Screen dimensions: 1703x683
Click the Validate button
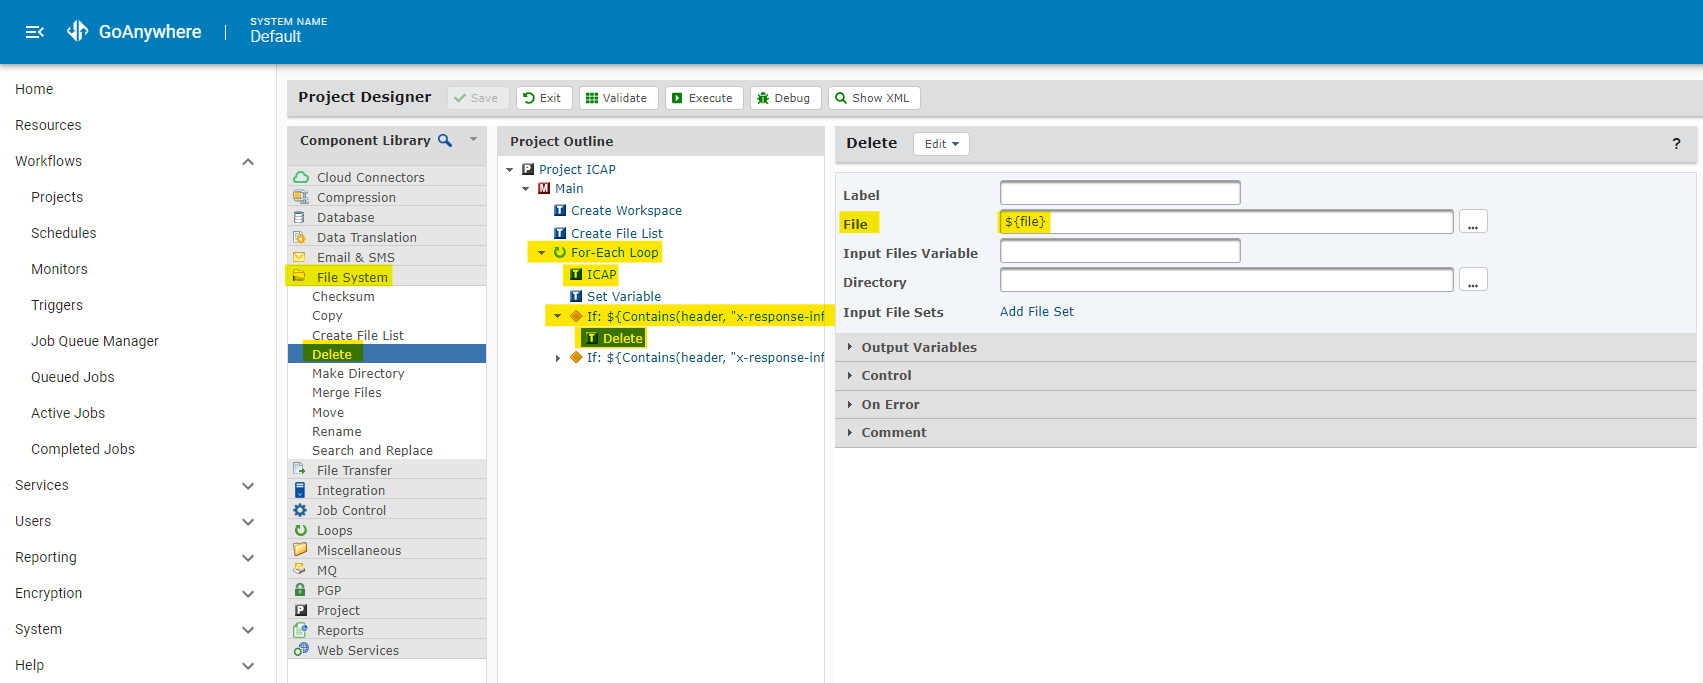coord(618,98)
